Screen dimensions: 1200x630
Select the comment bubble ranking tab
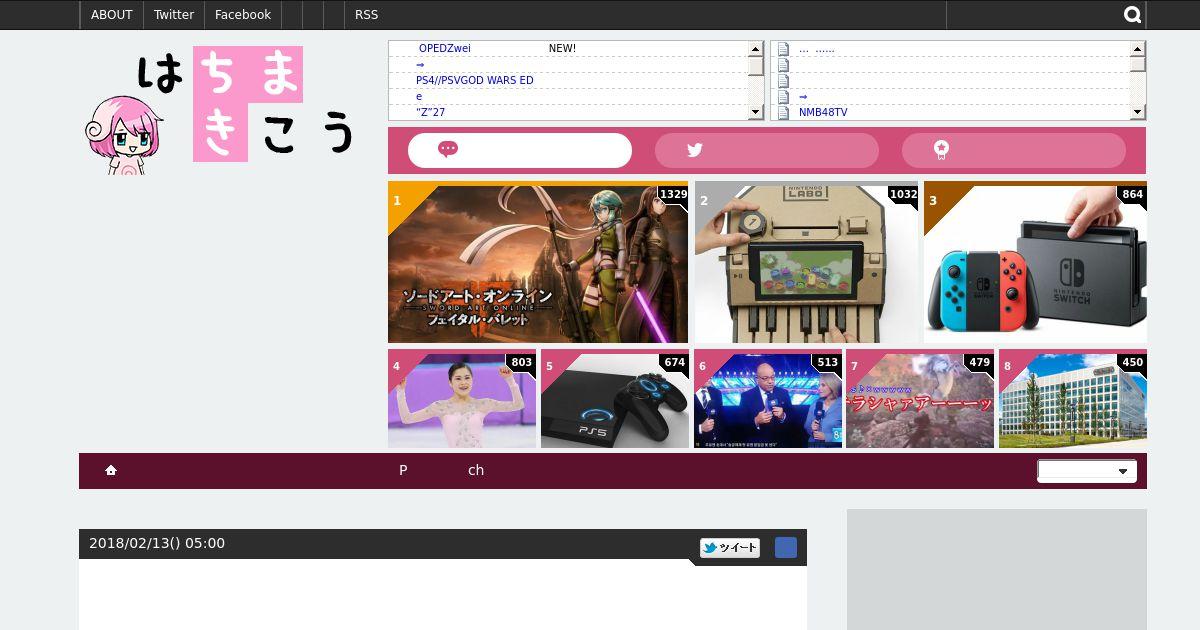tap(520, 150)
